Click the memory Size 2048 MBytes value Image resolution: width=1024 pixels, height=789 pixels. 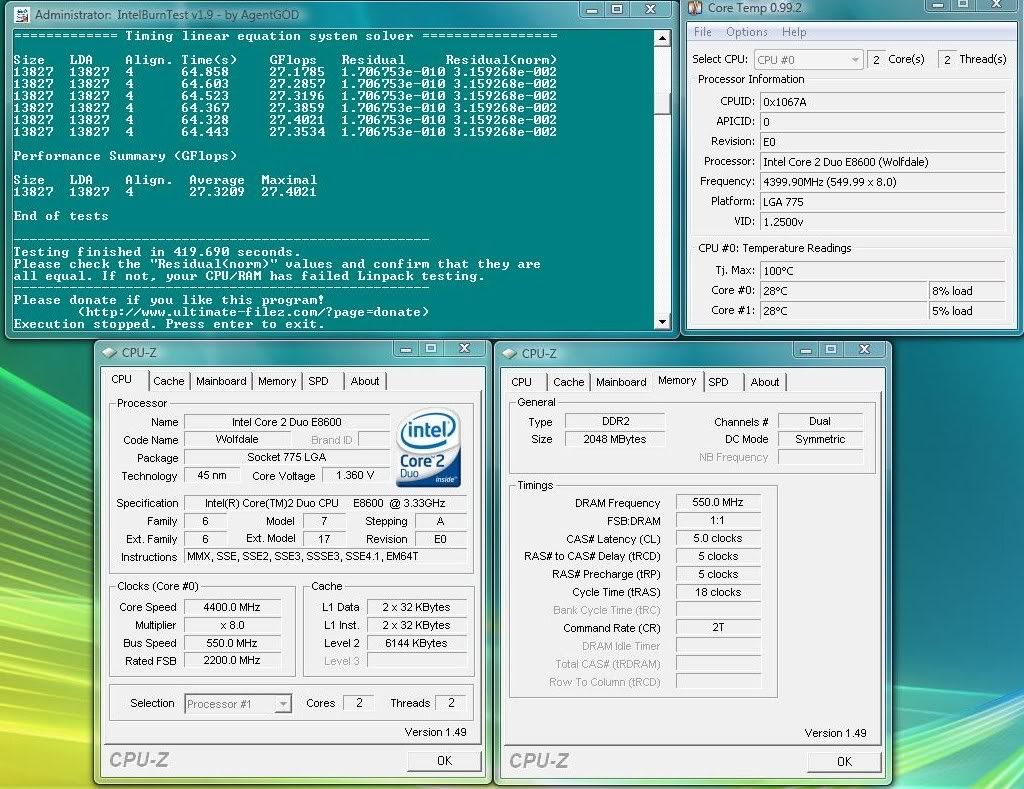tap(615, 440)
